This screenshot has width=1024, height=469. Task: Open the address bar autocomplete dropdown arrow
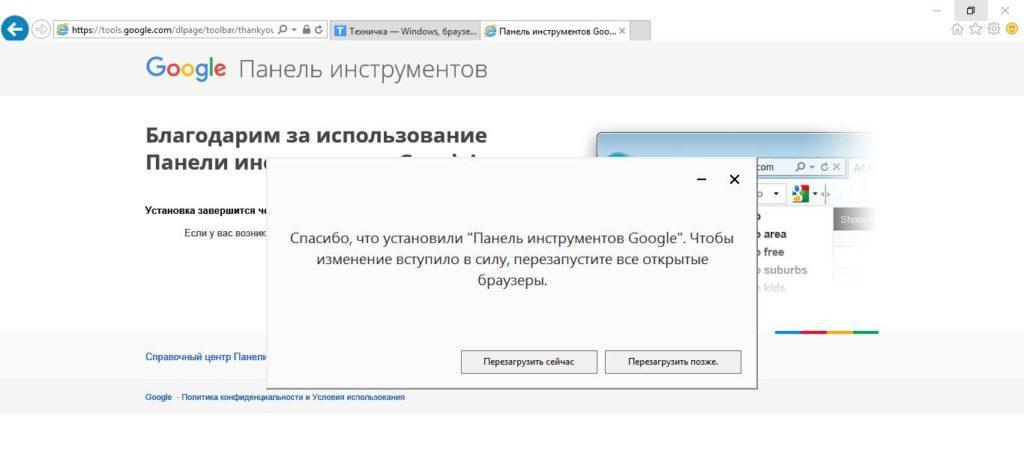pos(294,30)
